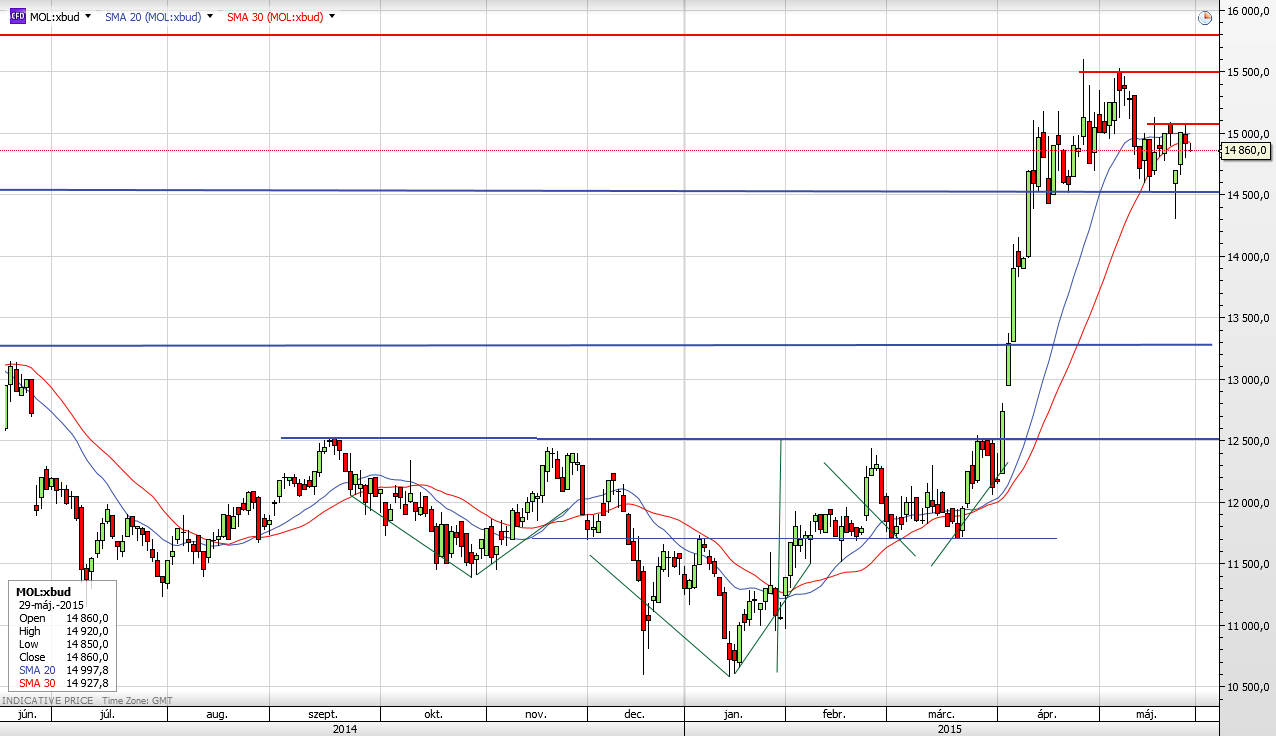
Task: Click the 'febr.' month label on the time axis
Action: pos(834,715)
